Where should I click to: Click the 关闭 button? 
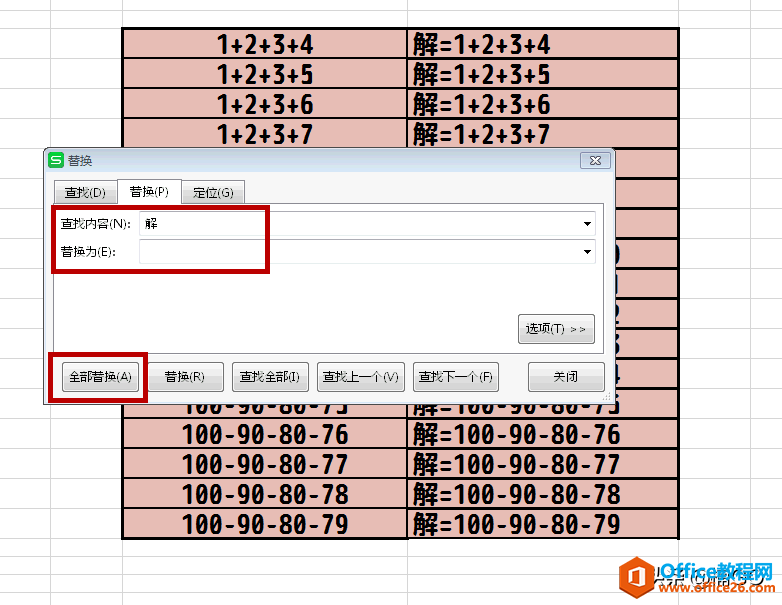[x=566, y=377]
